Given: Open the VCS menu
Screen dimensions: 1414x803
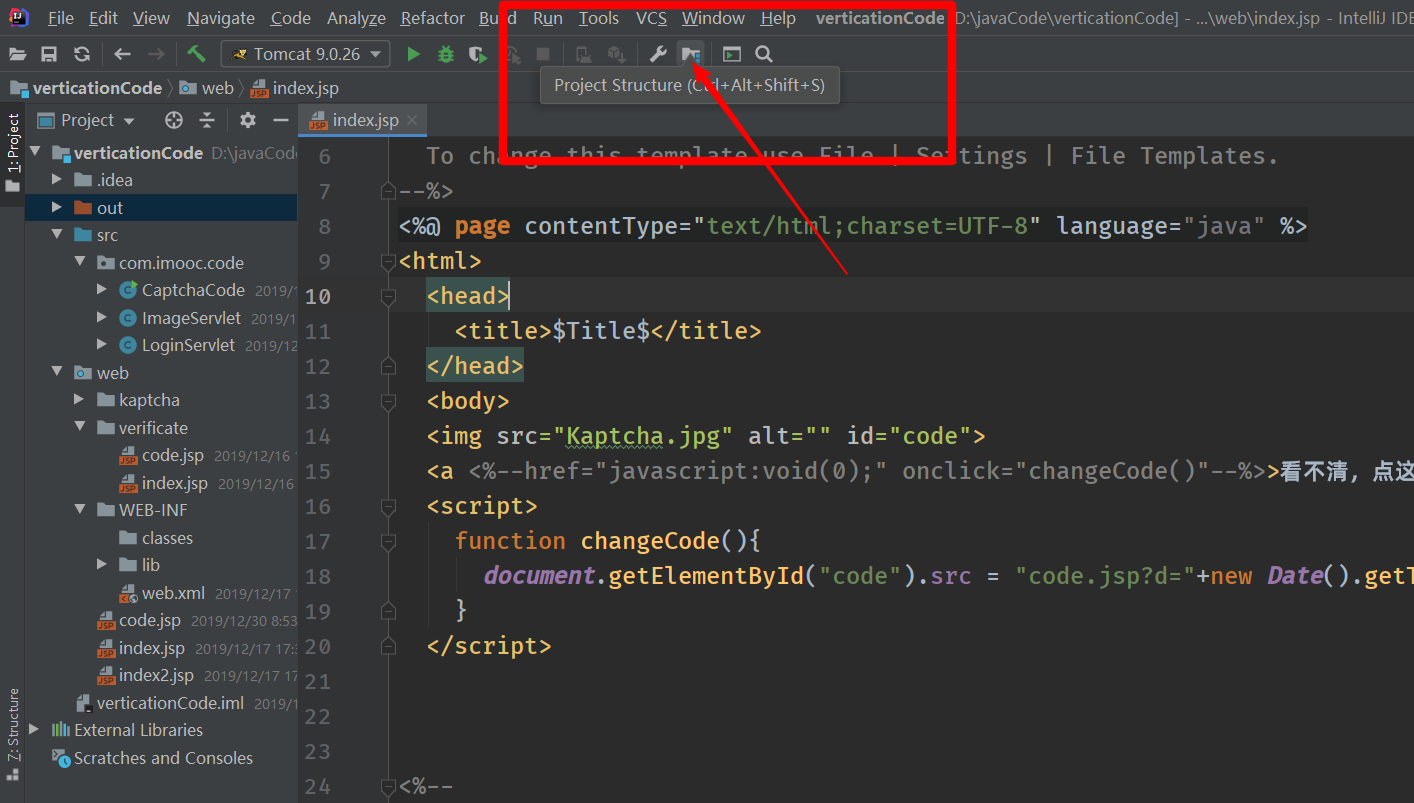Looking at the screenshot, I should point(652,18).
